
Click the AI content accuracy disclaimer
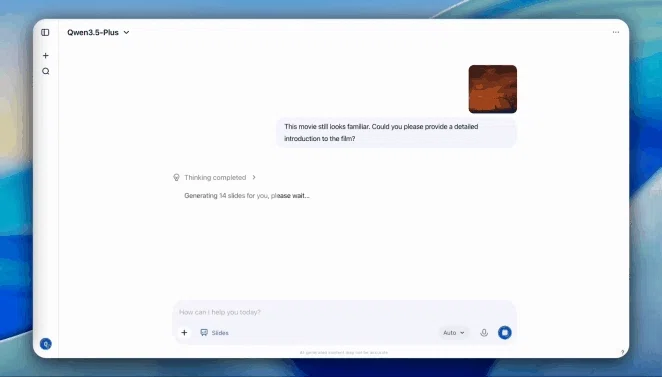[344, 353]
